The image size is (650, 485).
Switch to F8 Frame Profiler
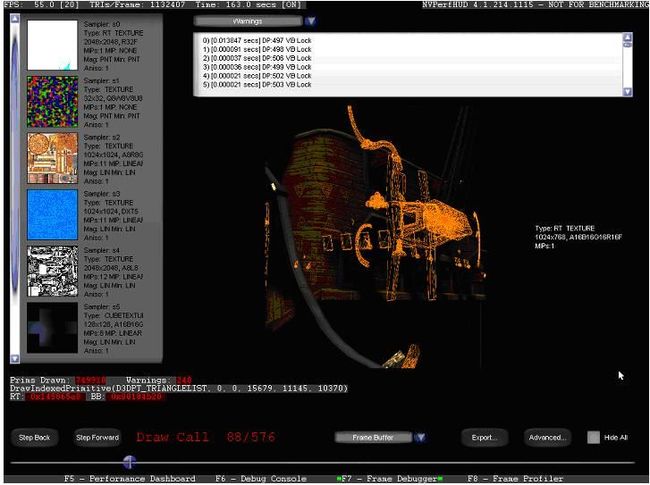click(x=516, y=478)
